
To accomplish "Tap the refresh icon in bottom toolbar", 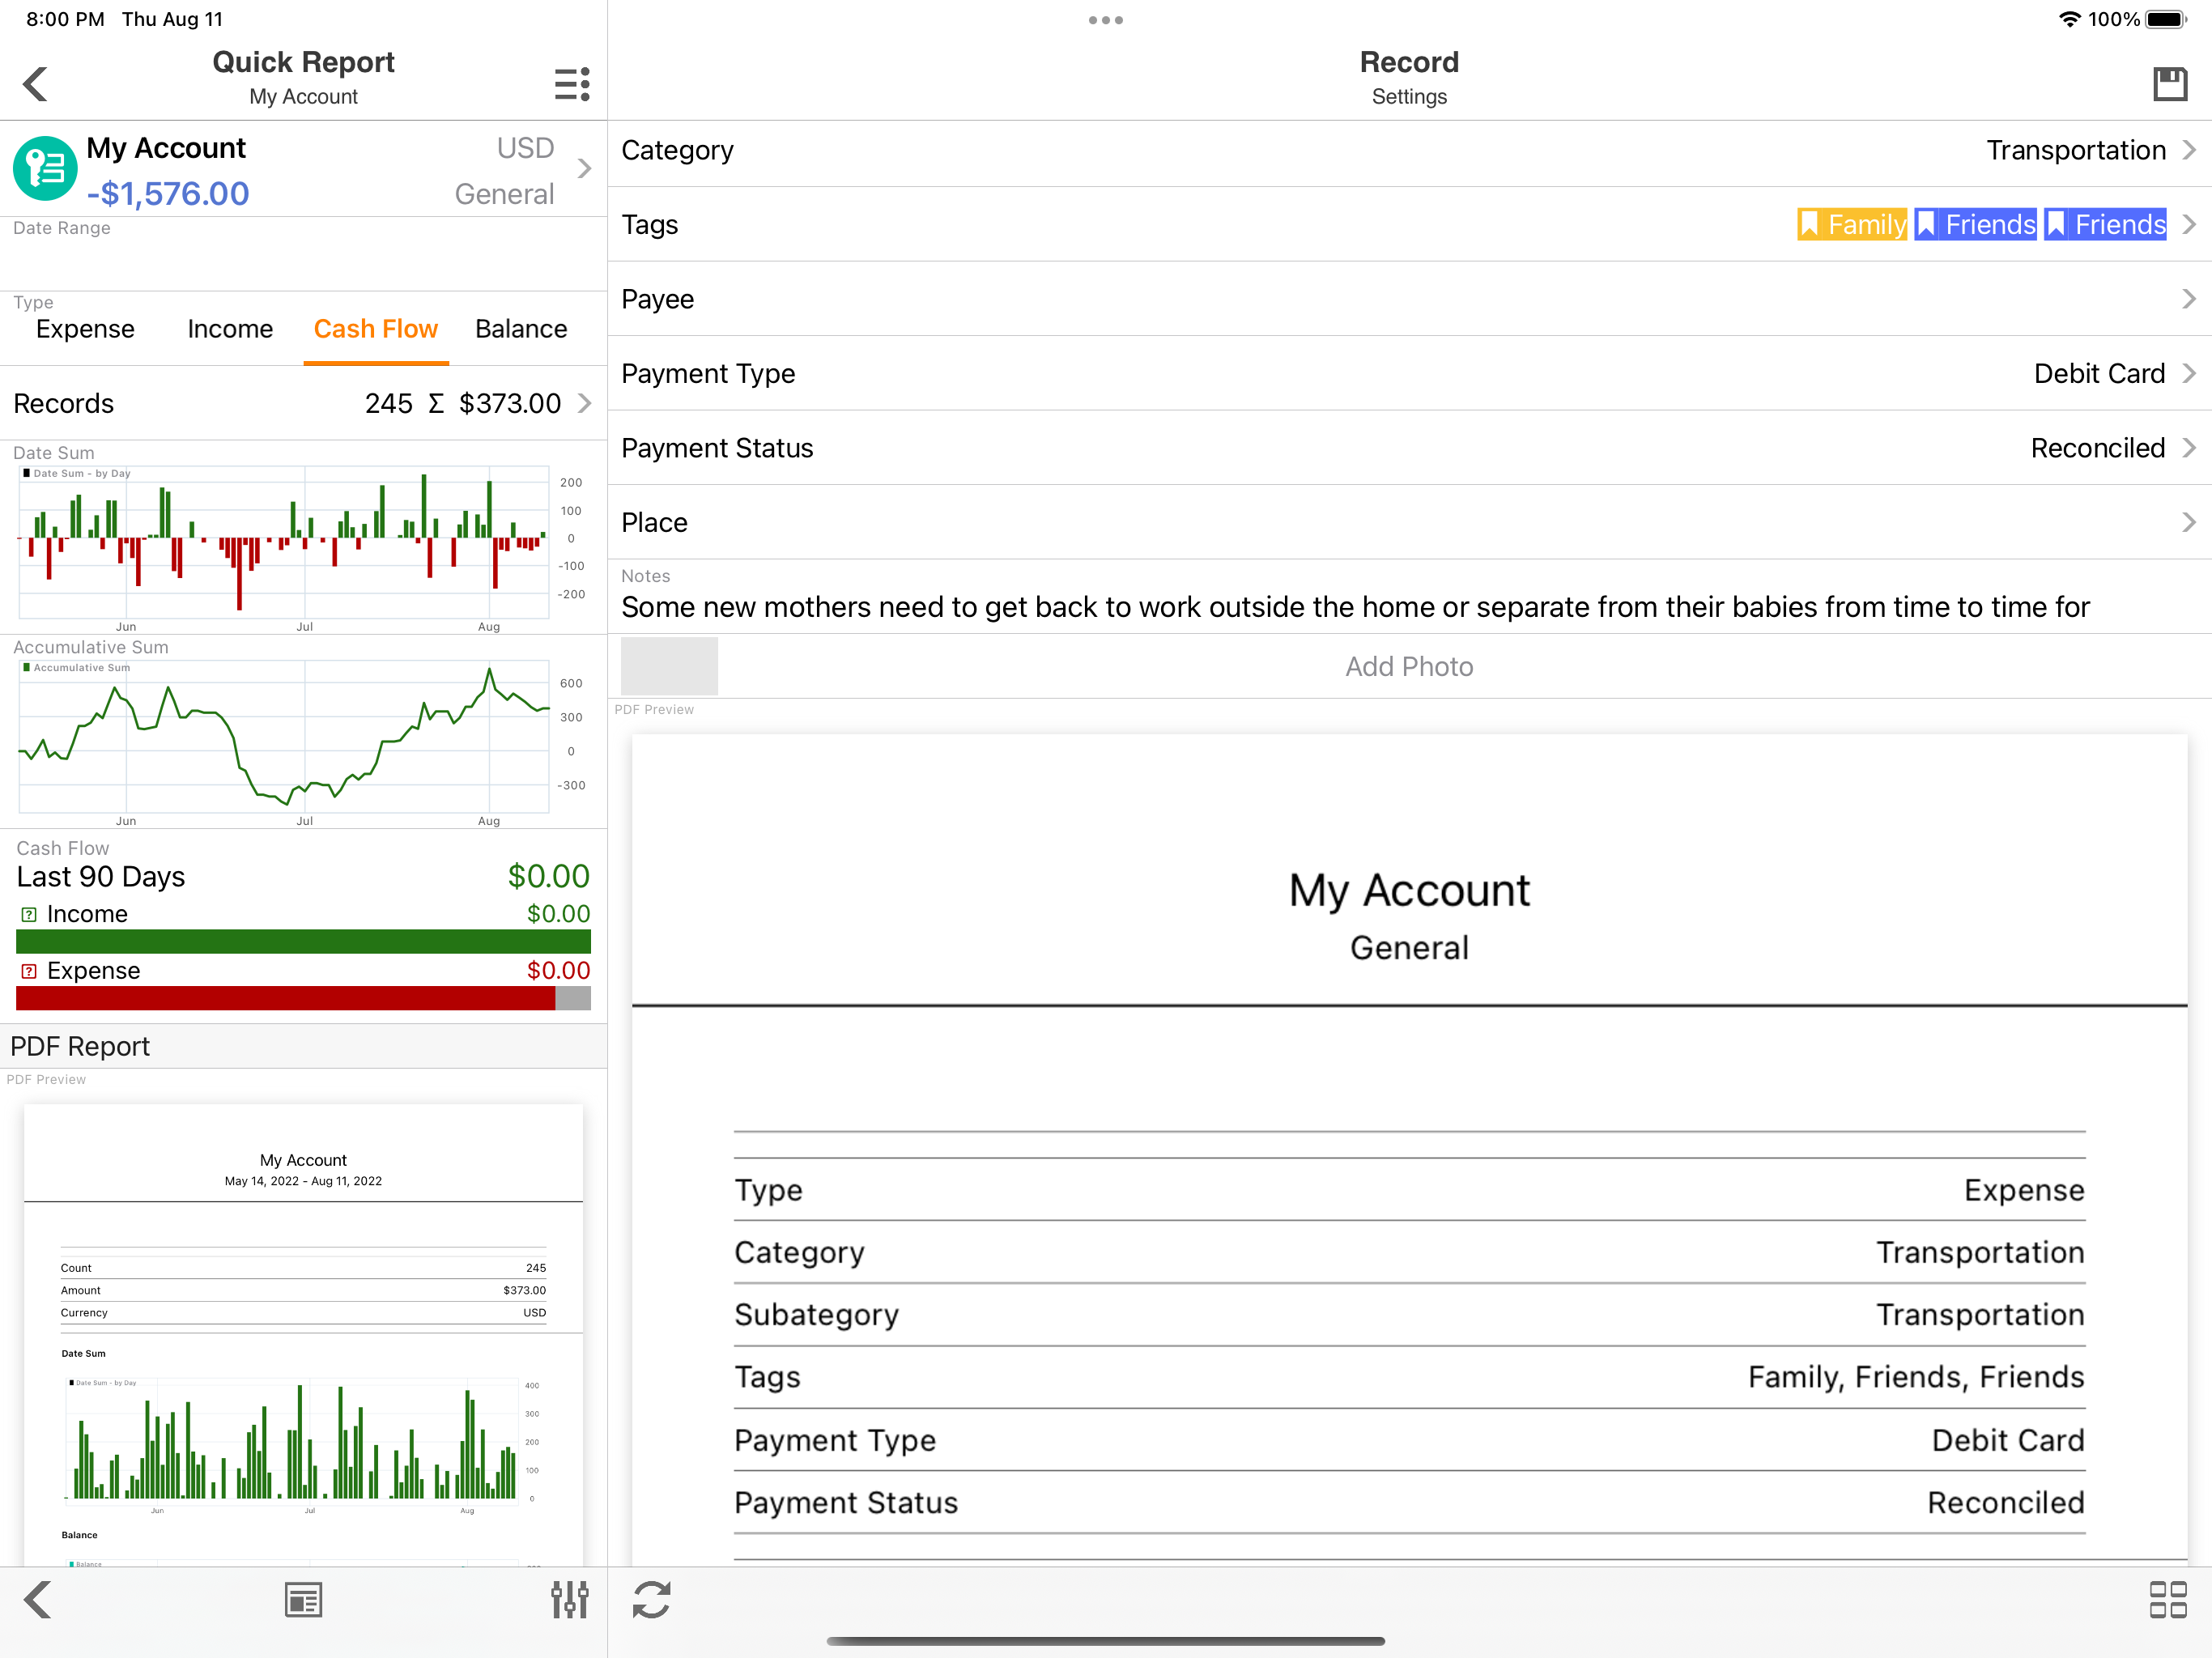I will pyautogui.click(x=651, y=1599).
